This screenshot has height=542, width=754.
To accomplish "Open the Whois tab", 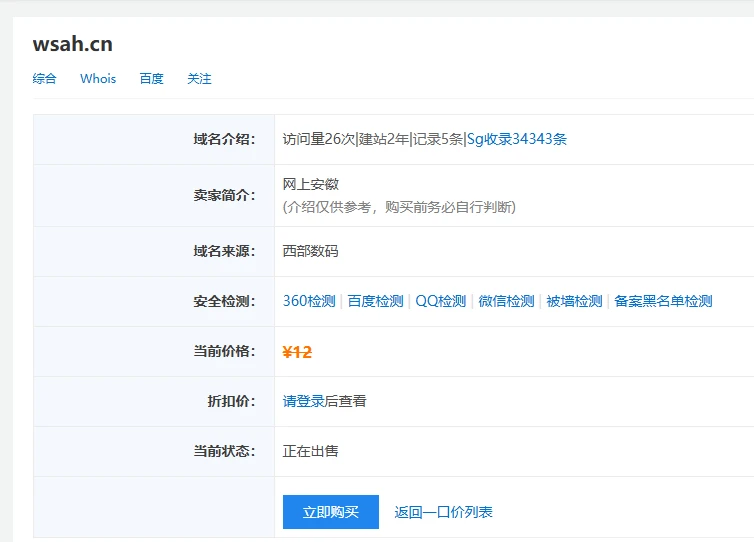I will pyautogui.click(x=98, y=79).
